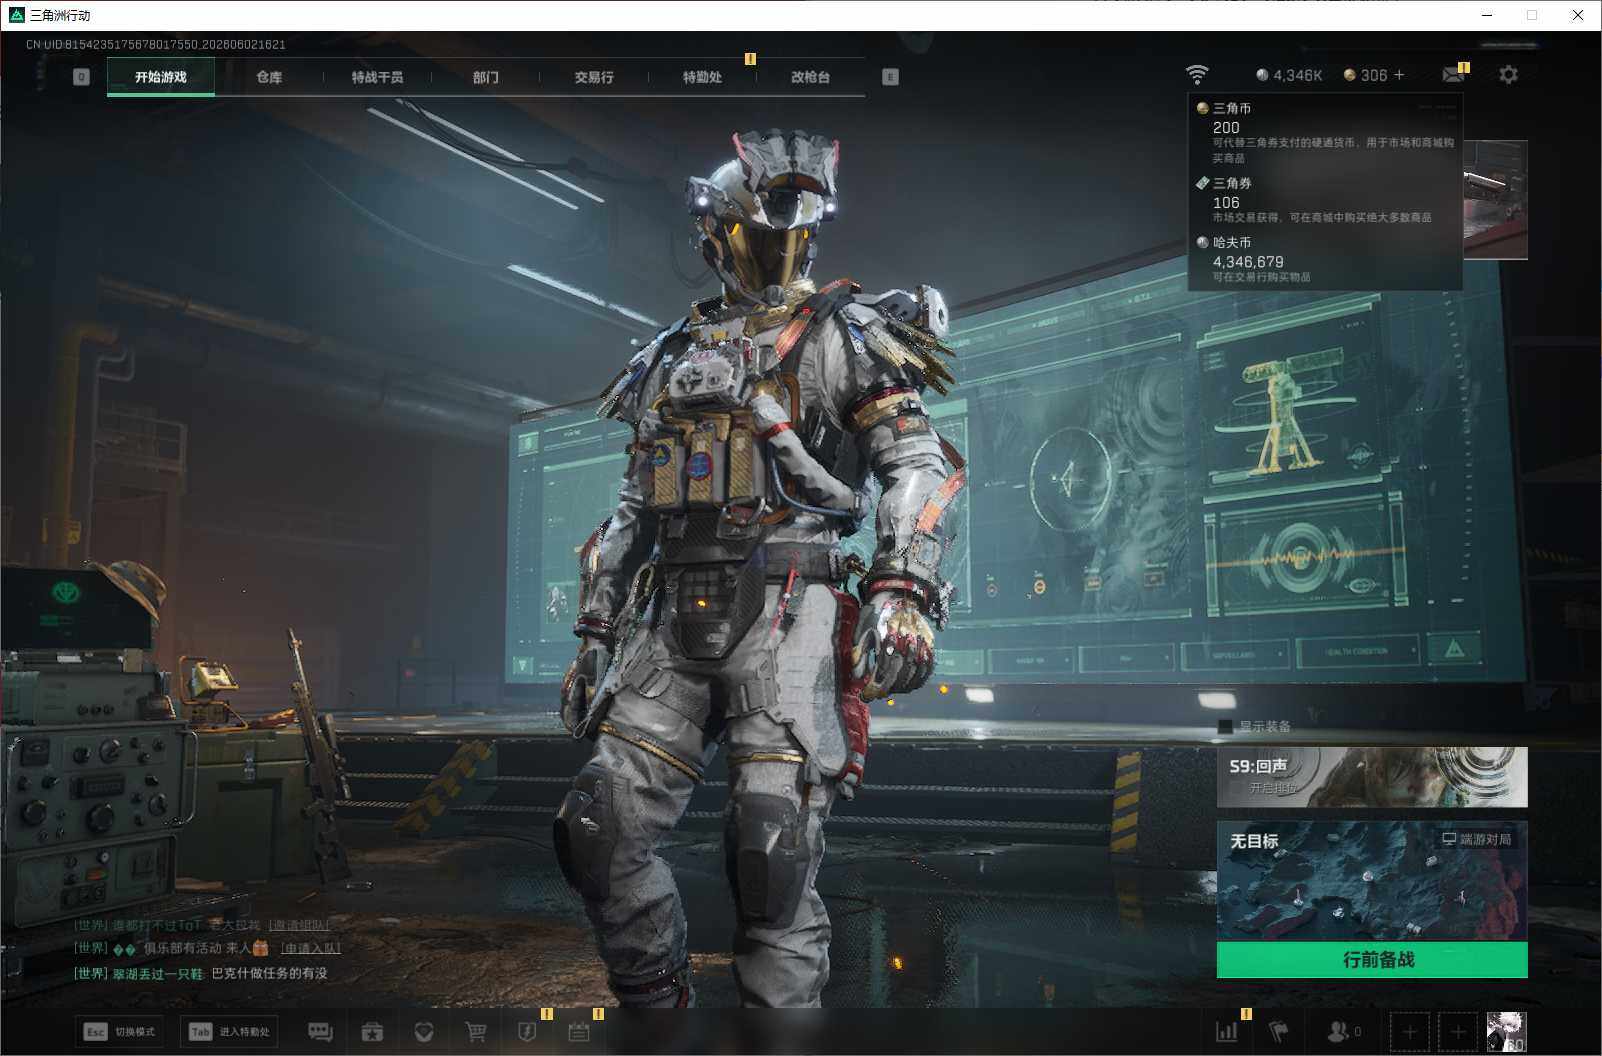The image size is (1602, 1056).
Task: Click the 三角币 entry in the currency popup
Action: 1325,132
